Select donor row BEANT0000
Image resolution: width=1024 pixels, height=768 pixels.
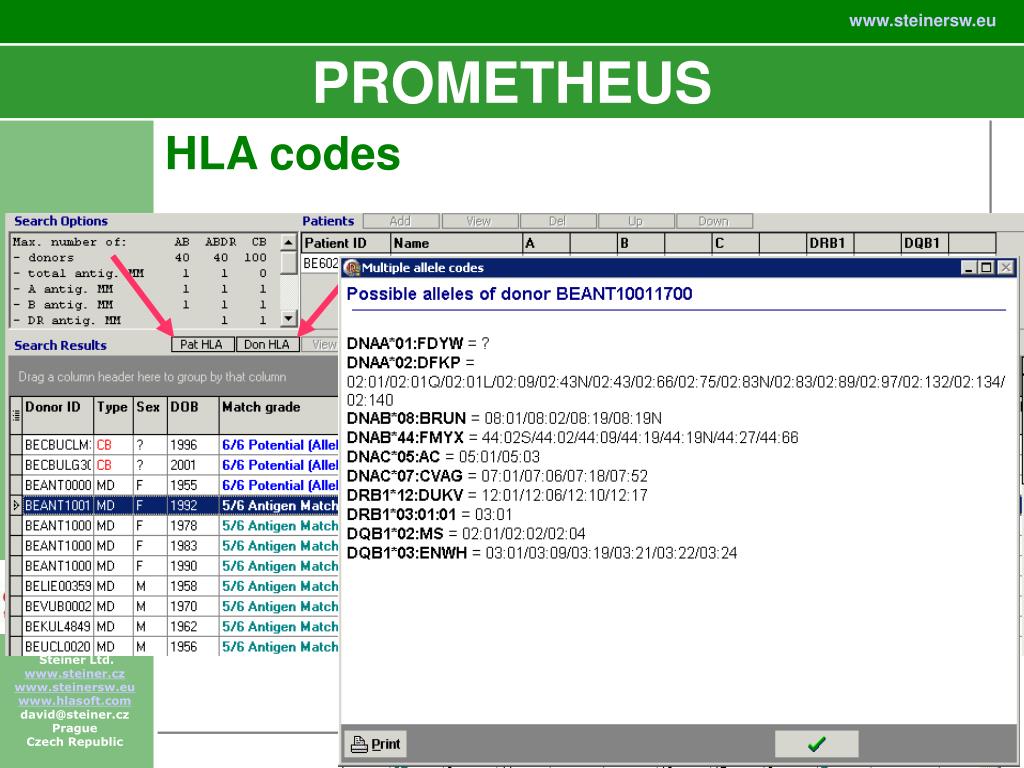pos(175,485)
